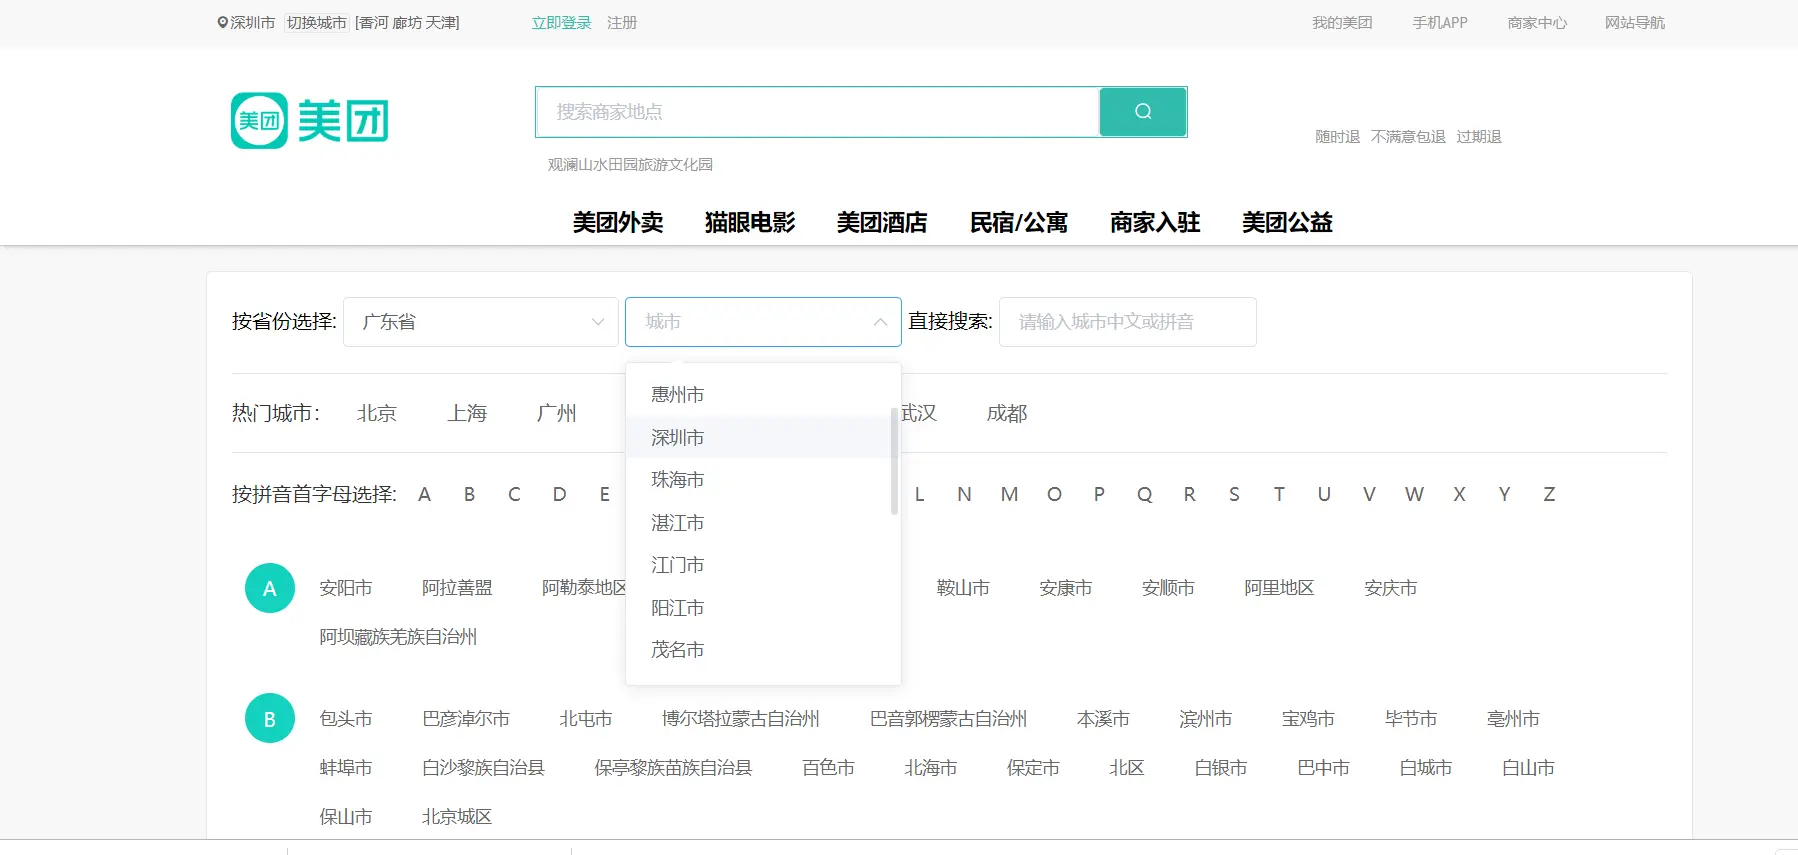Focus the 直接搜索 city name input

1128,322
